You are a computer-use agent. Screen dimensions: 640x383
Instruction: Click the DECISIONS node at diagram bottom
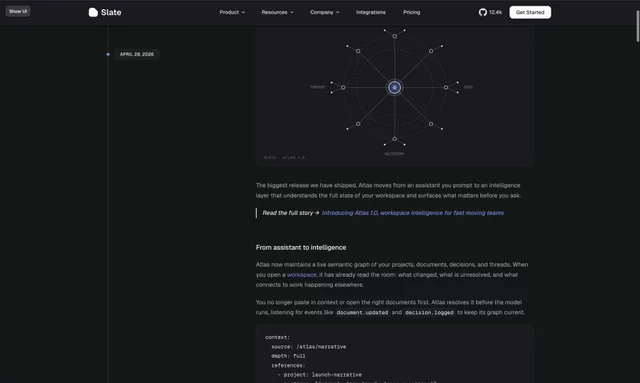pyautogui.click(x=394, y=139)
